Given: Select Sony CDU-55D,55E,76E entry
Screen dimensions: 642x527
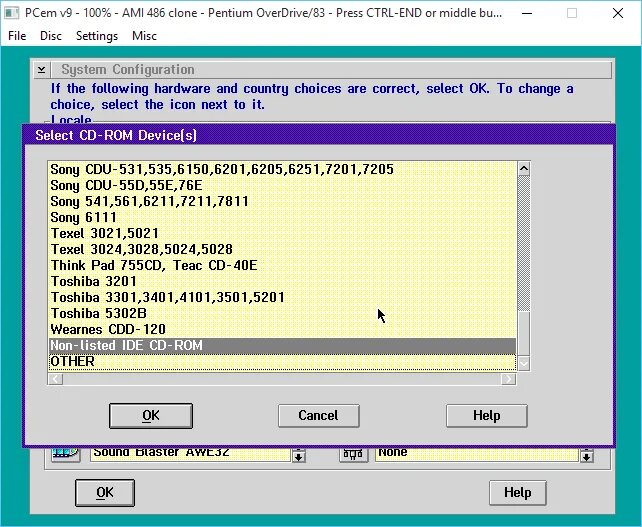Looking at the screenshot, I should point(282,185).
